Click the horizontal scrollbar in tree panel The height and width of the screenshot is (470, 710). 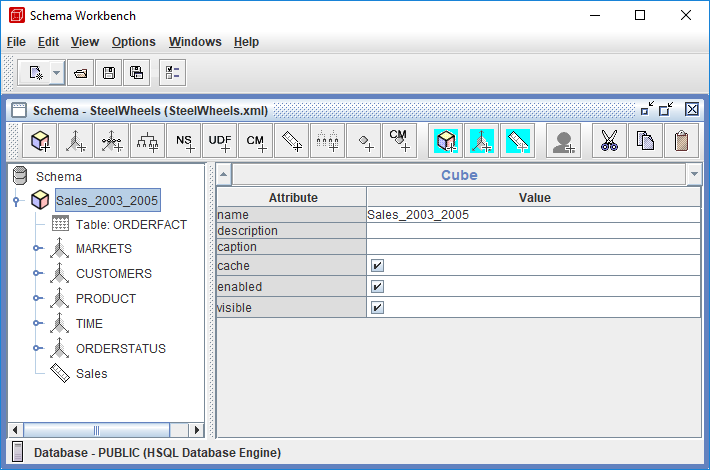pyautogui.click(x=98, y=430)
